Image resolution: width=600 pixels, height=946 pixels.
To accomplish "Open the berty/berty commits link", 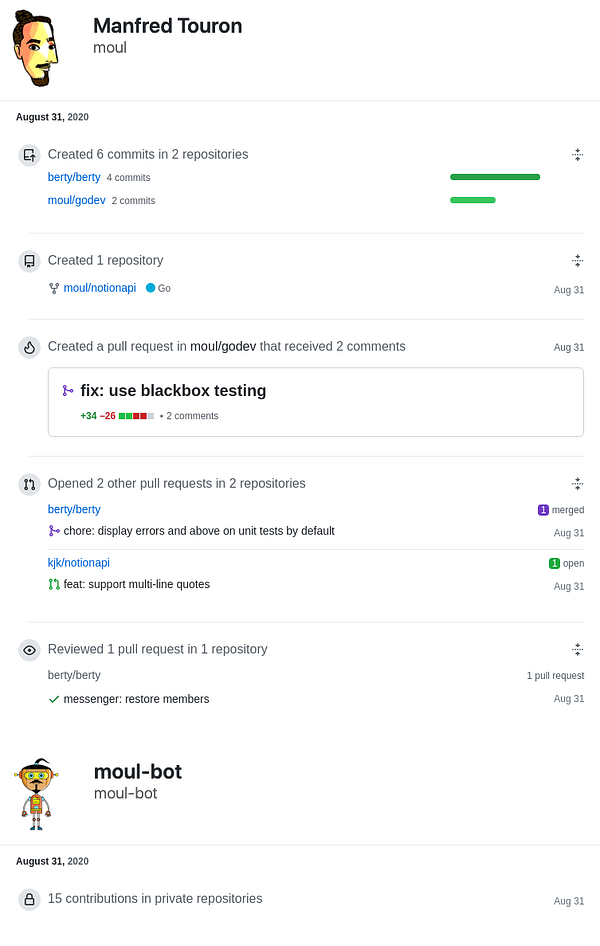I will [74, 177].
